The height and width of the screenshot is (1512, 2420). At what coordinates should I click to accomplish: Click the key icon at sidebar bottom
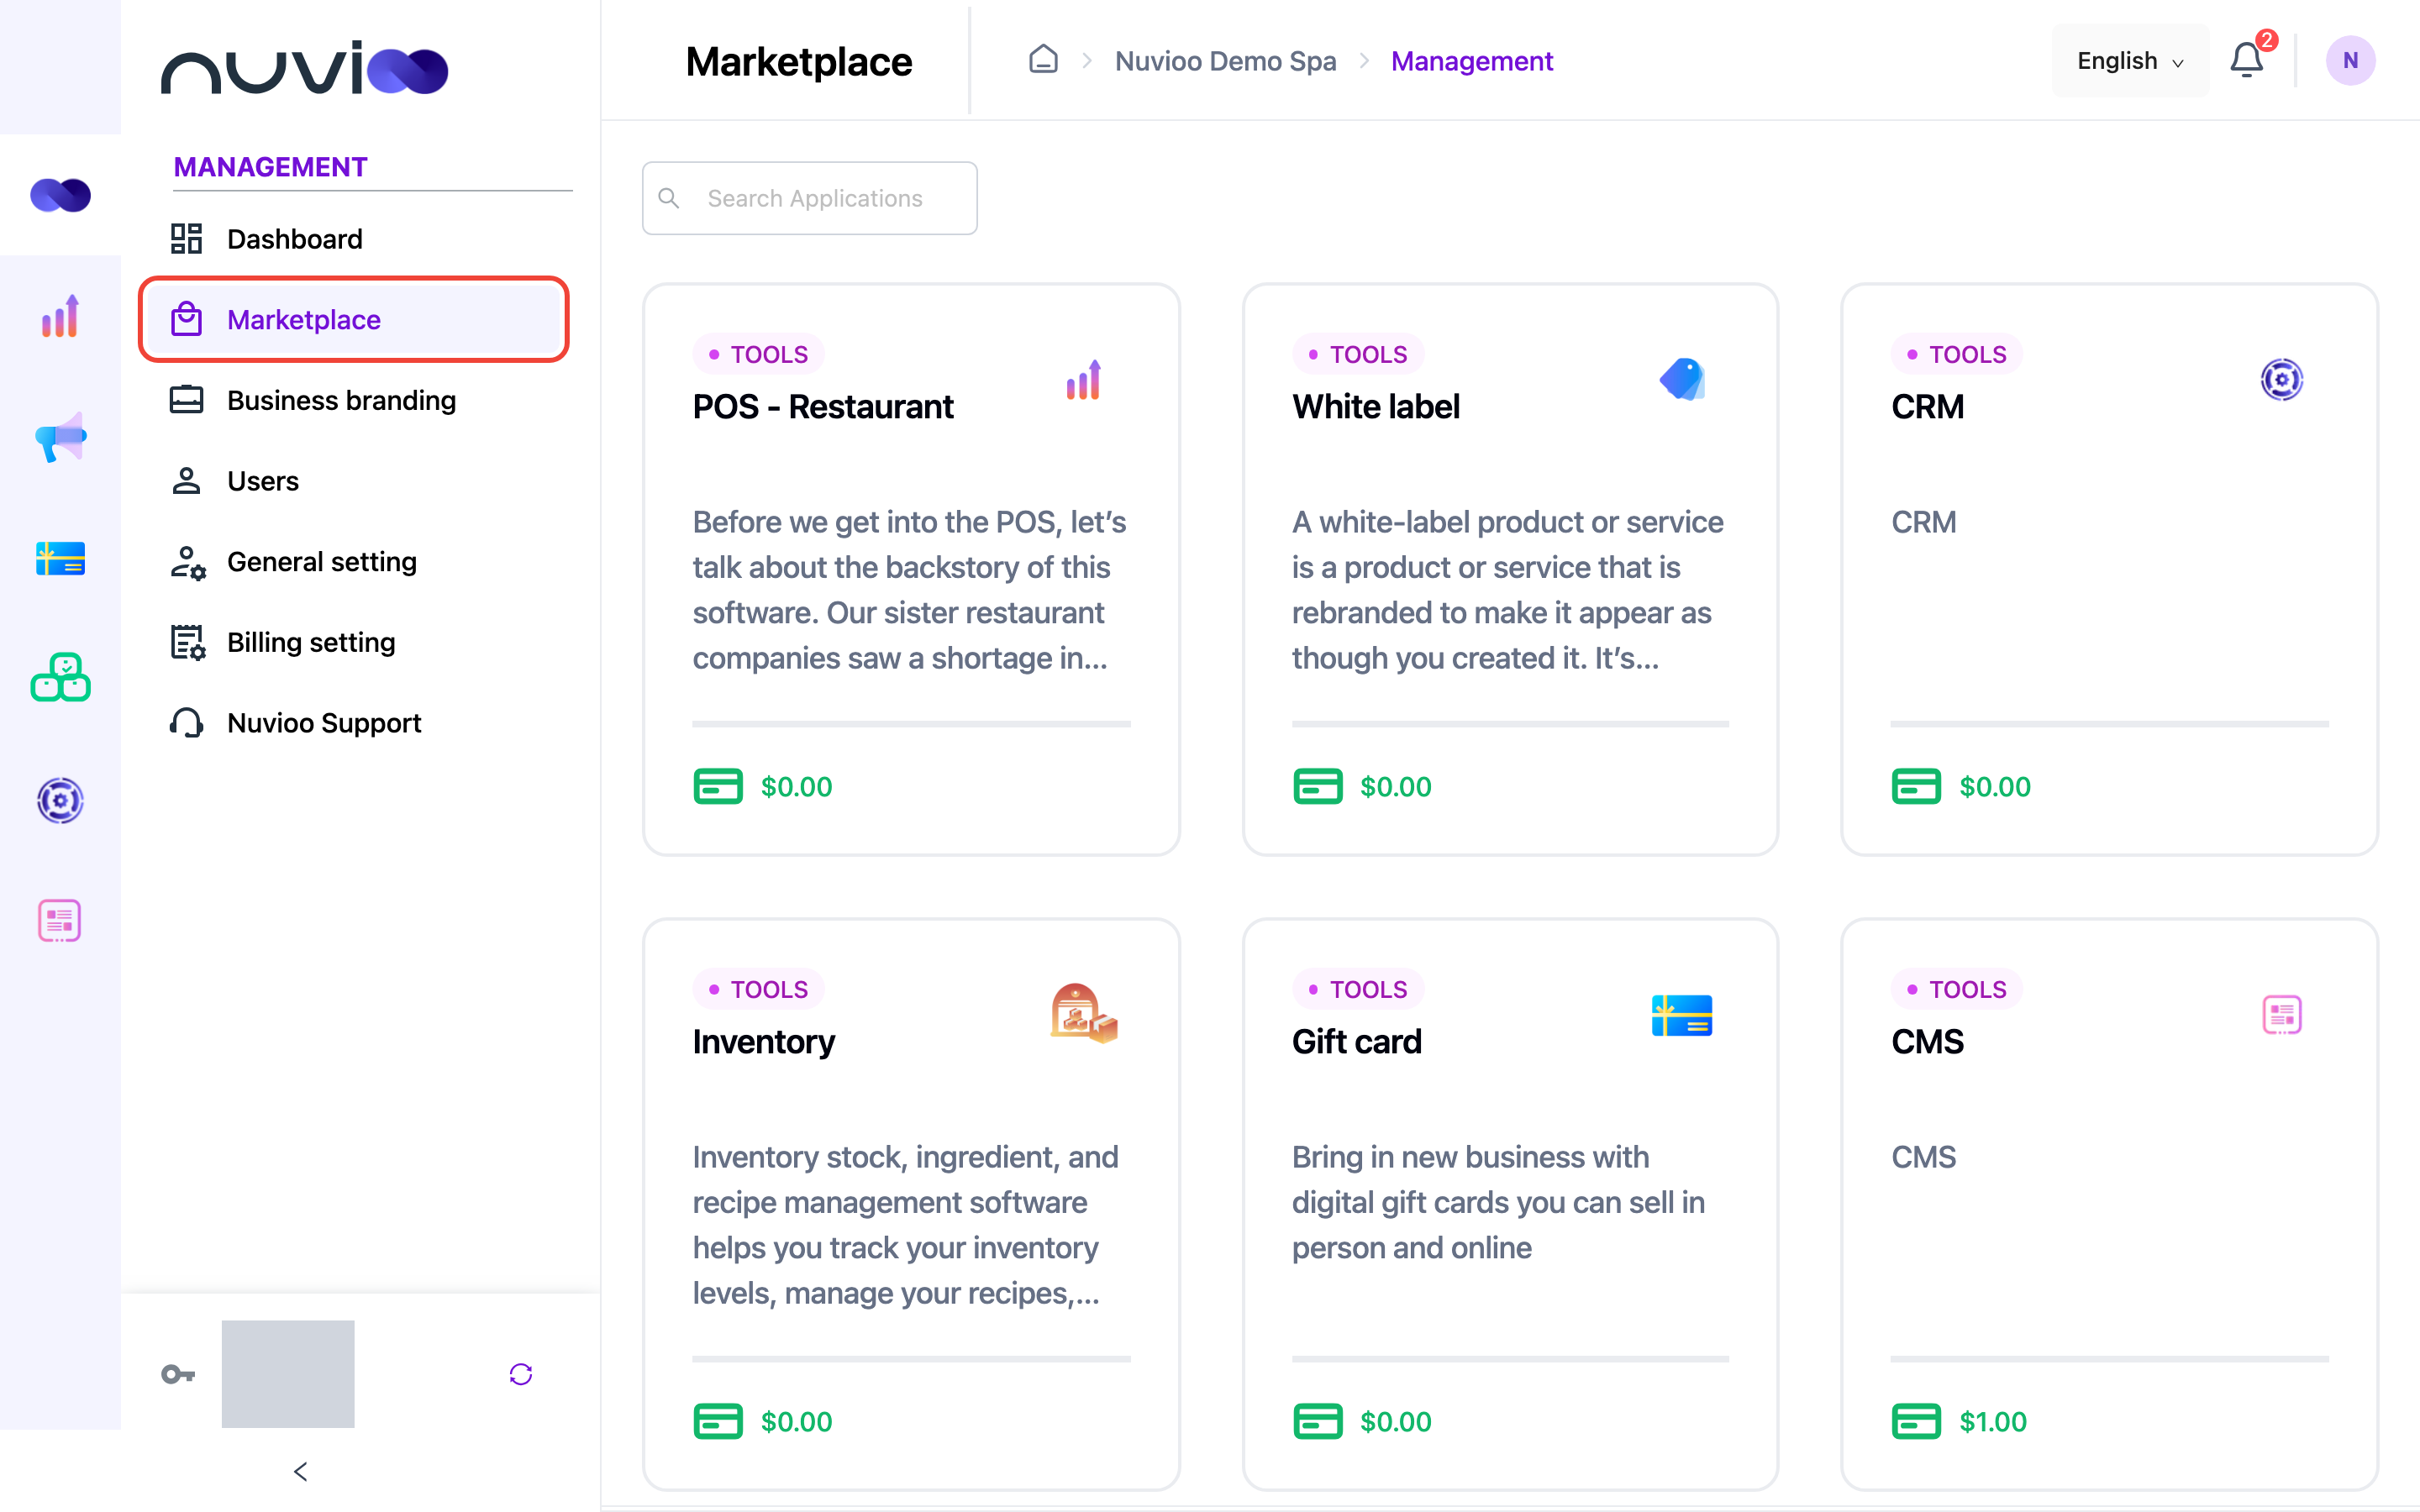click(x=178, y=1374)
